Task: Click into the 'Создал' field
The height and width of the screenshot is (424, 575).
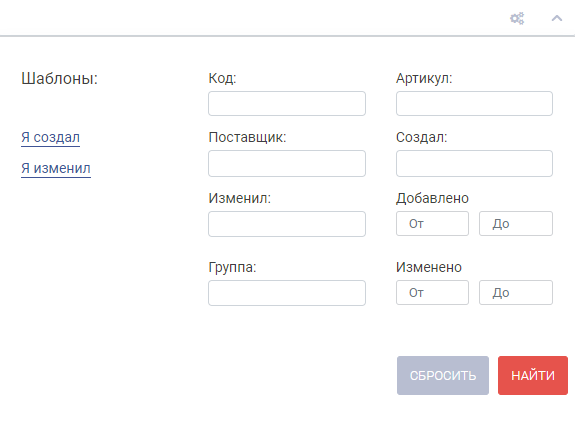Action: point(474,163)
